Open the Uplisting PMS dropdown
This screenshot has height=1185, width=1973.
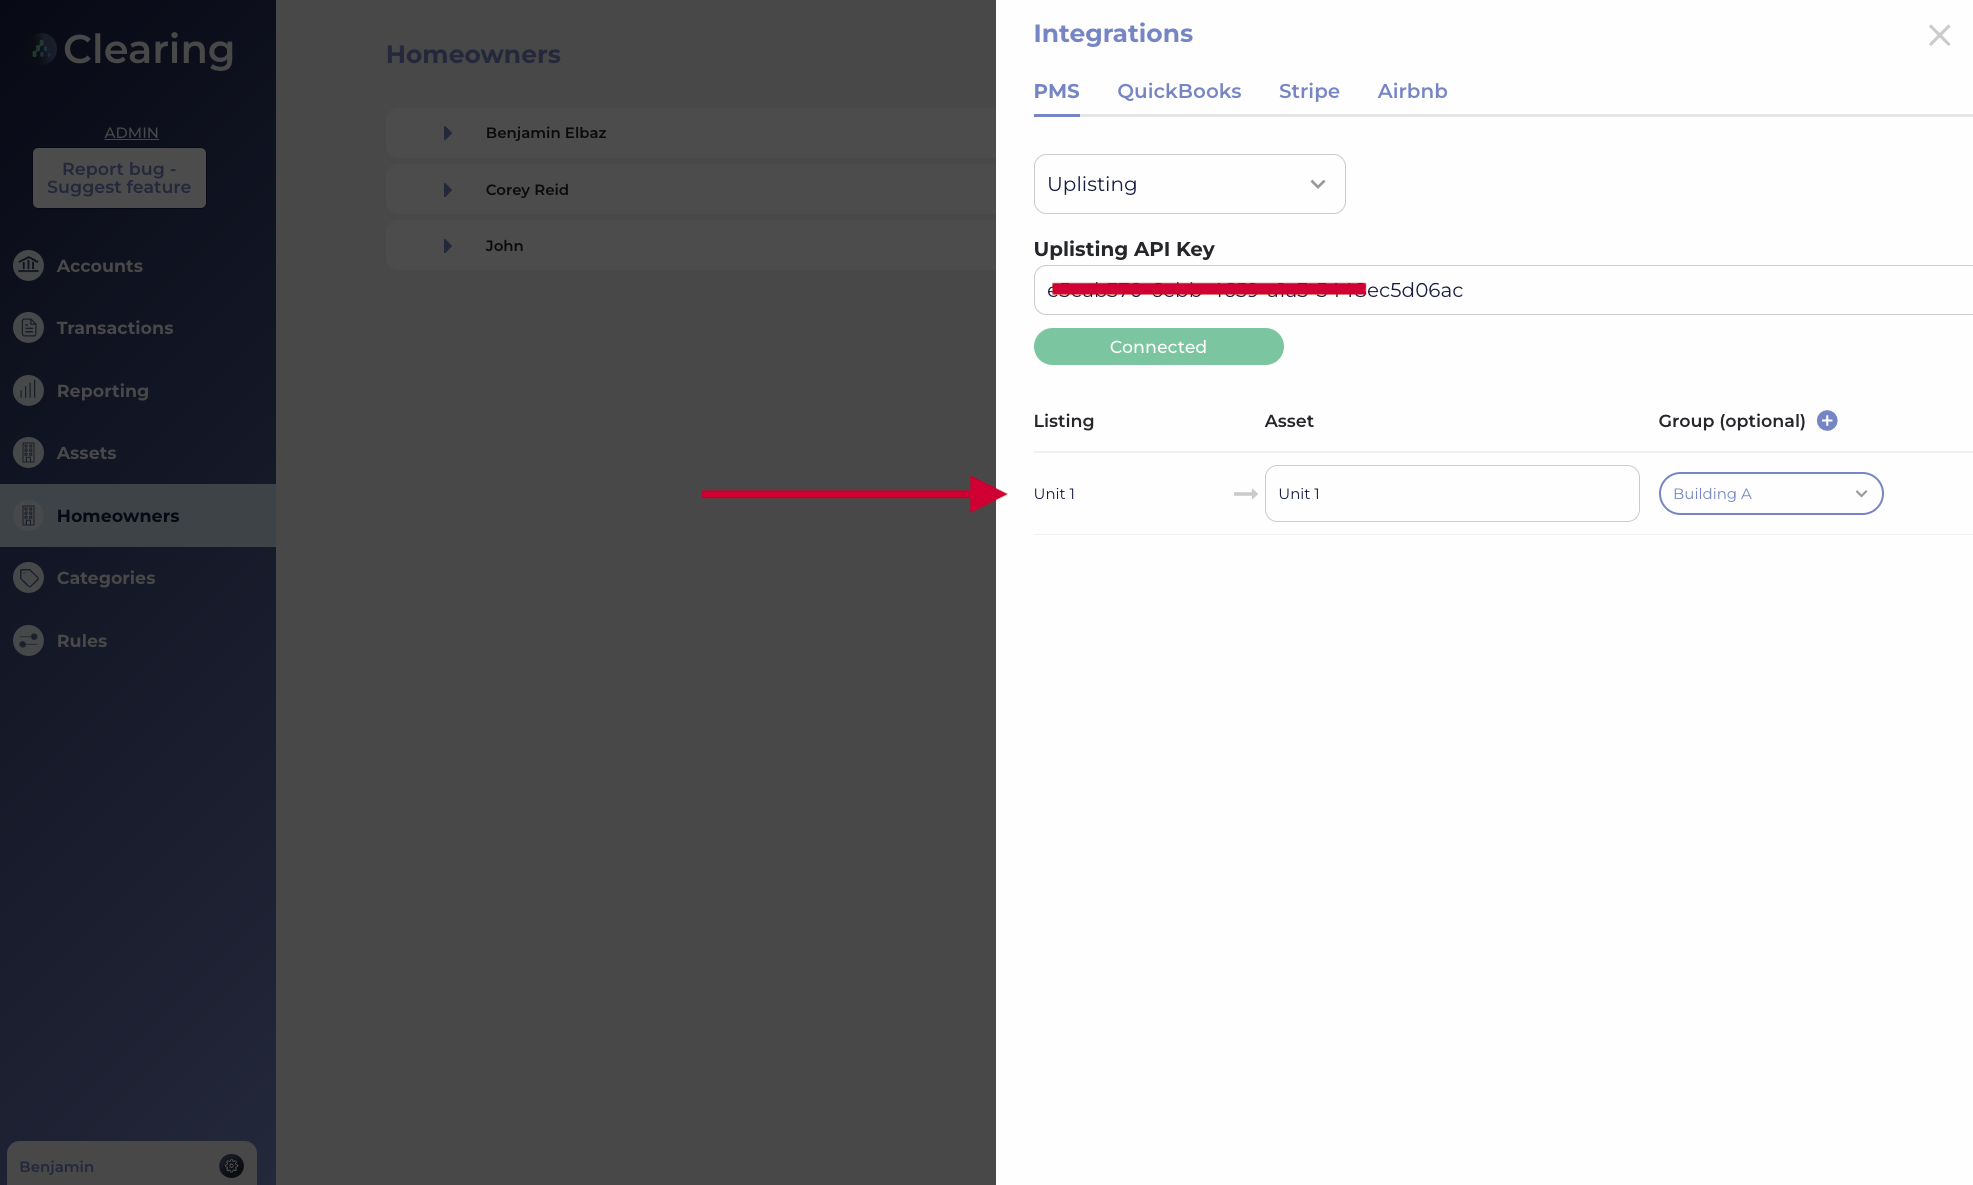pyautogui.click(x=1189, y=184)
